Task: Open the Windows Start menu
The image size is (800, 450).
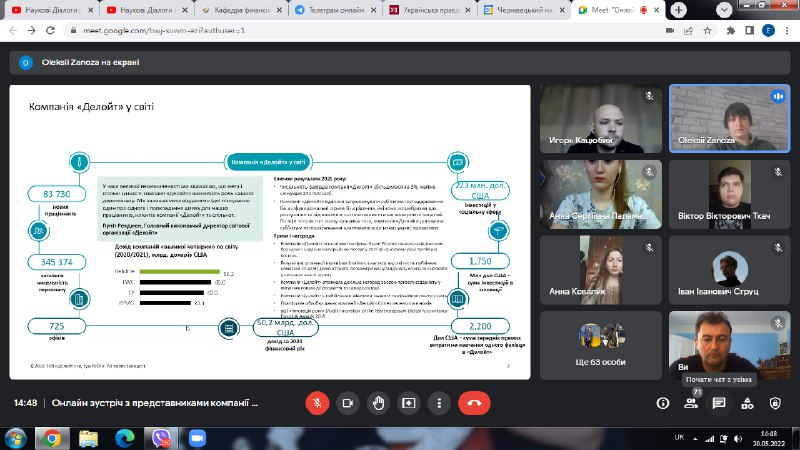Action: pyautogui.click(x=15, y=438)
